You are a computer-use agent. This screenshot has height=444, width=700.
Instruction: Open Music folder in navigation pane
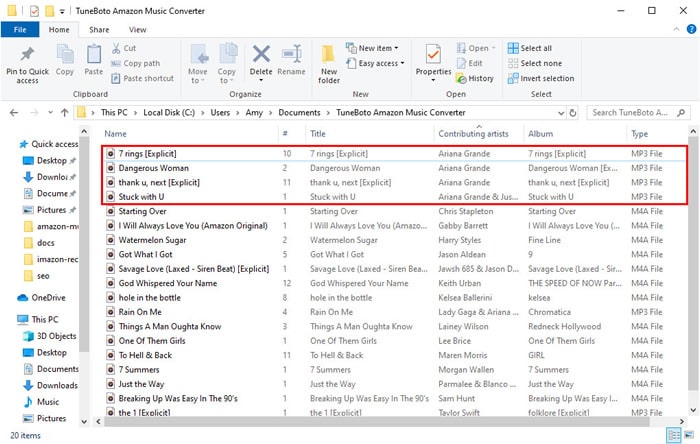[42, 402]
